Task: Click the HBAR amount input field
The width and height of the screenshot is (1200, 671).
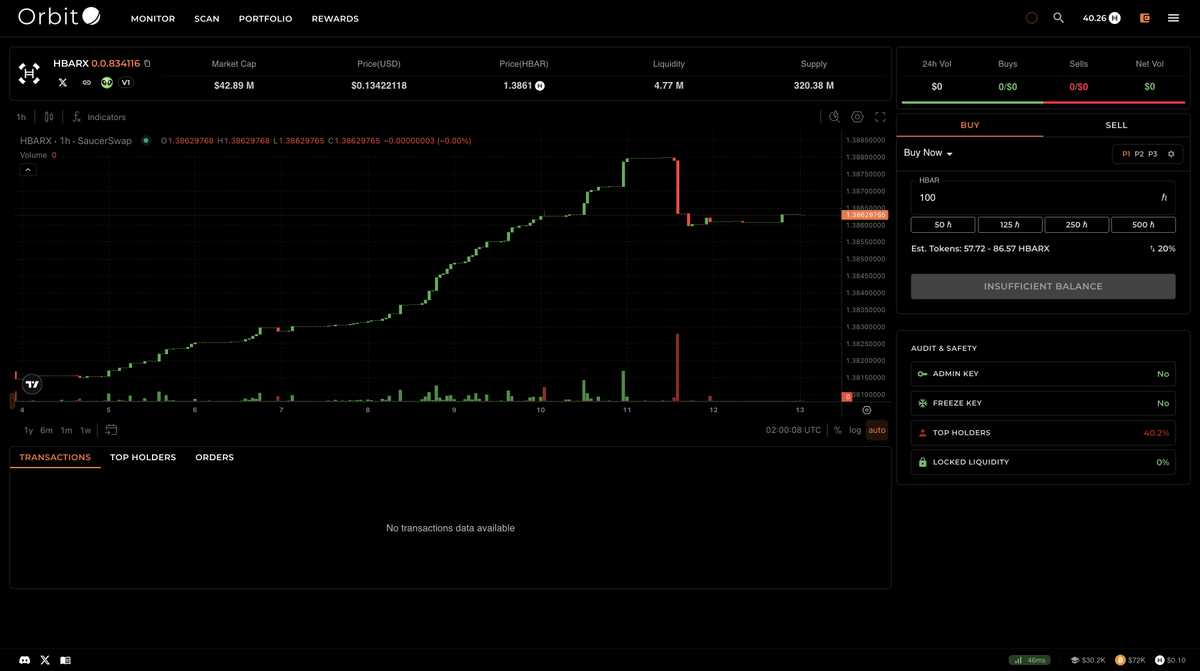Action: point(1043,197)
